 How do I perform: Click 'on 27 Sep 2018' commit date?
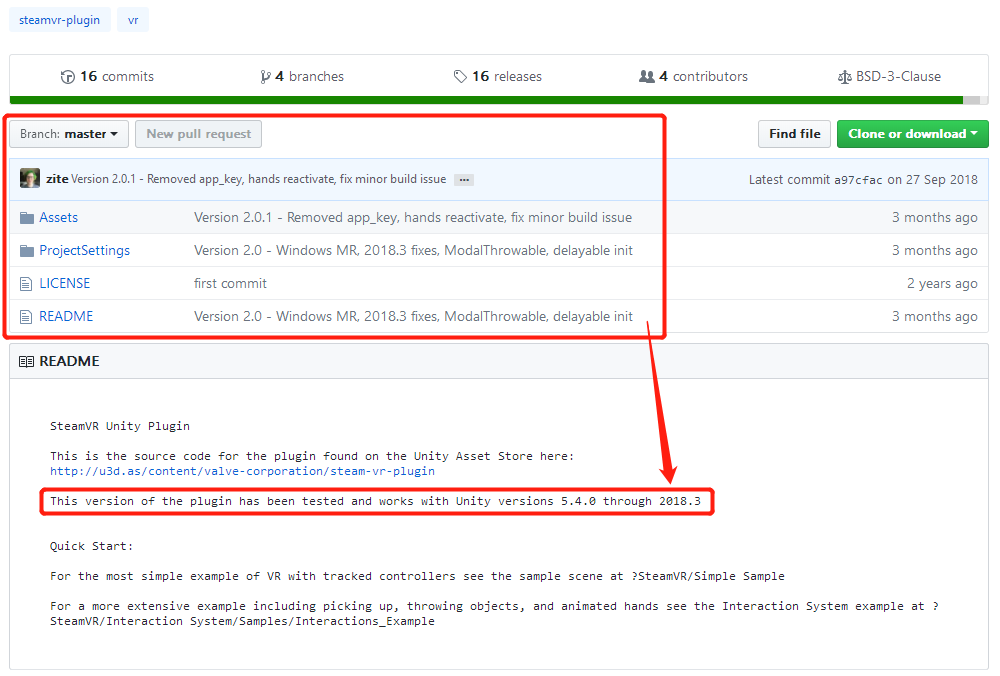(x=932, y=180)
